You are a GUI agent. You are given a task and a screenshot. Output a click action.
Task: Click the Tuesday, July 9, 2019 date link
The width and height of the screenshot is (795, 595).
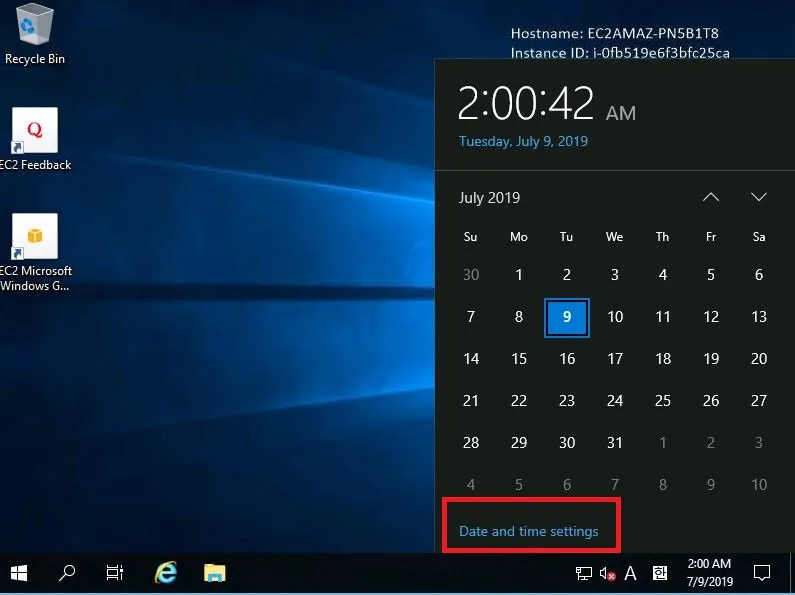click(523, 141)
